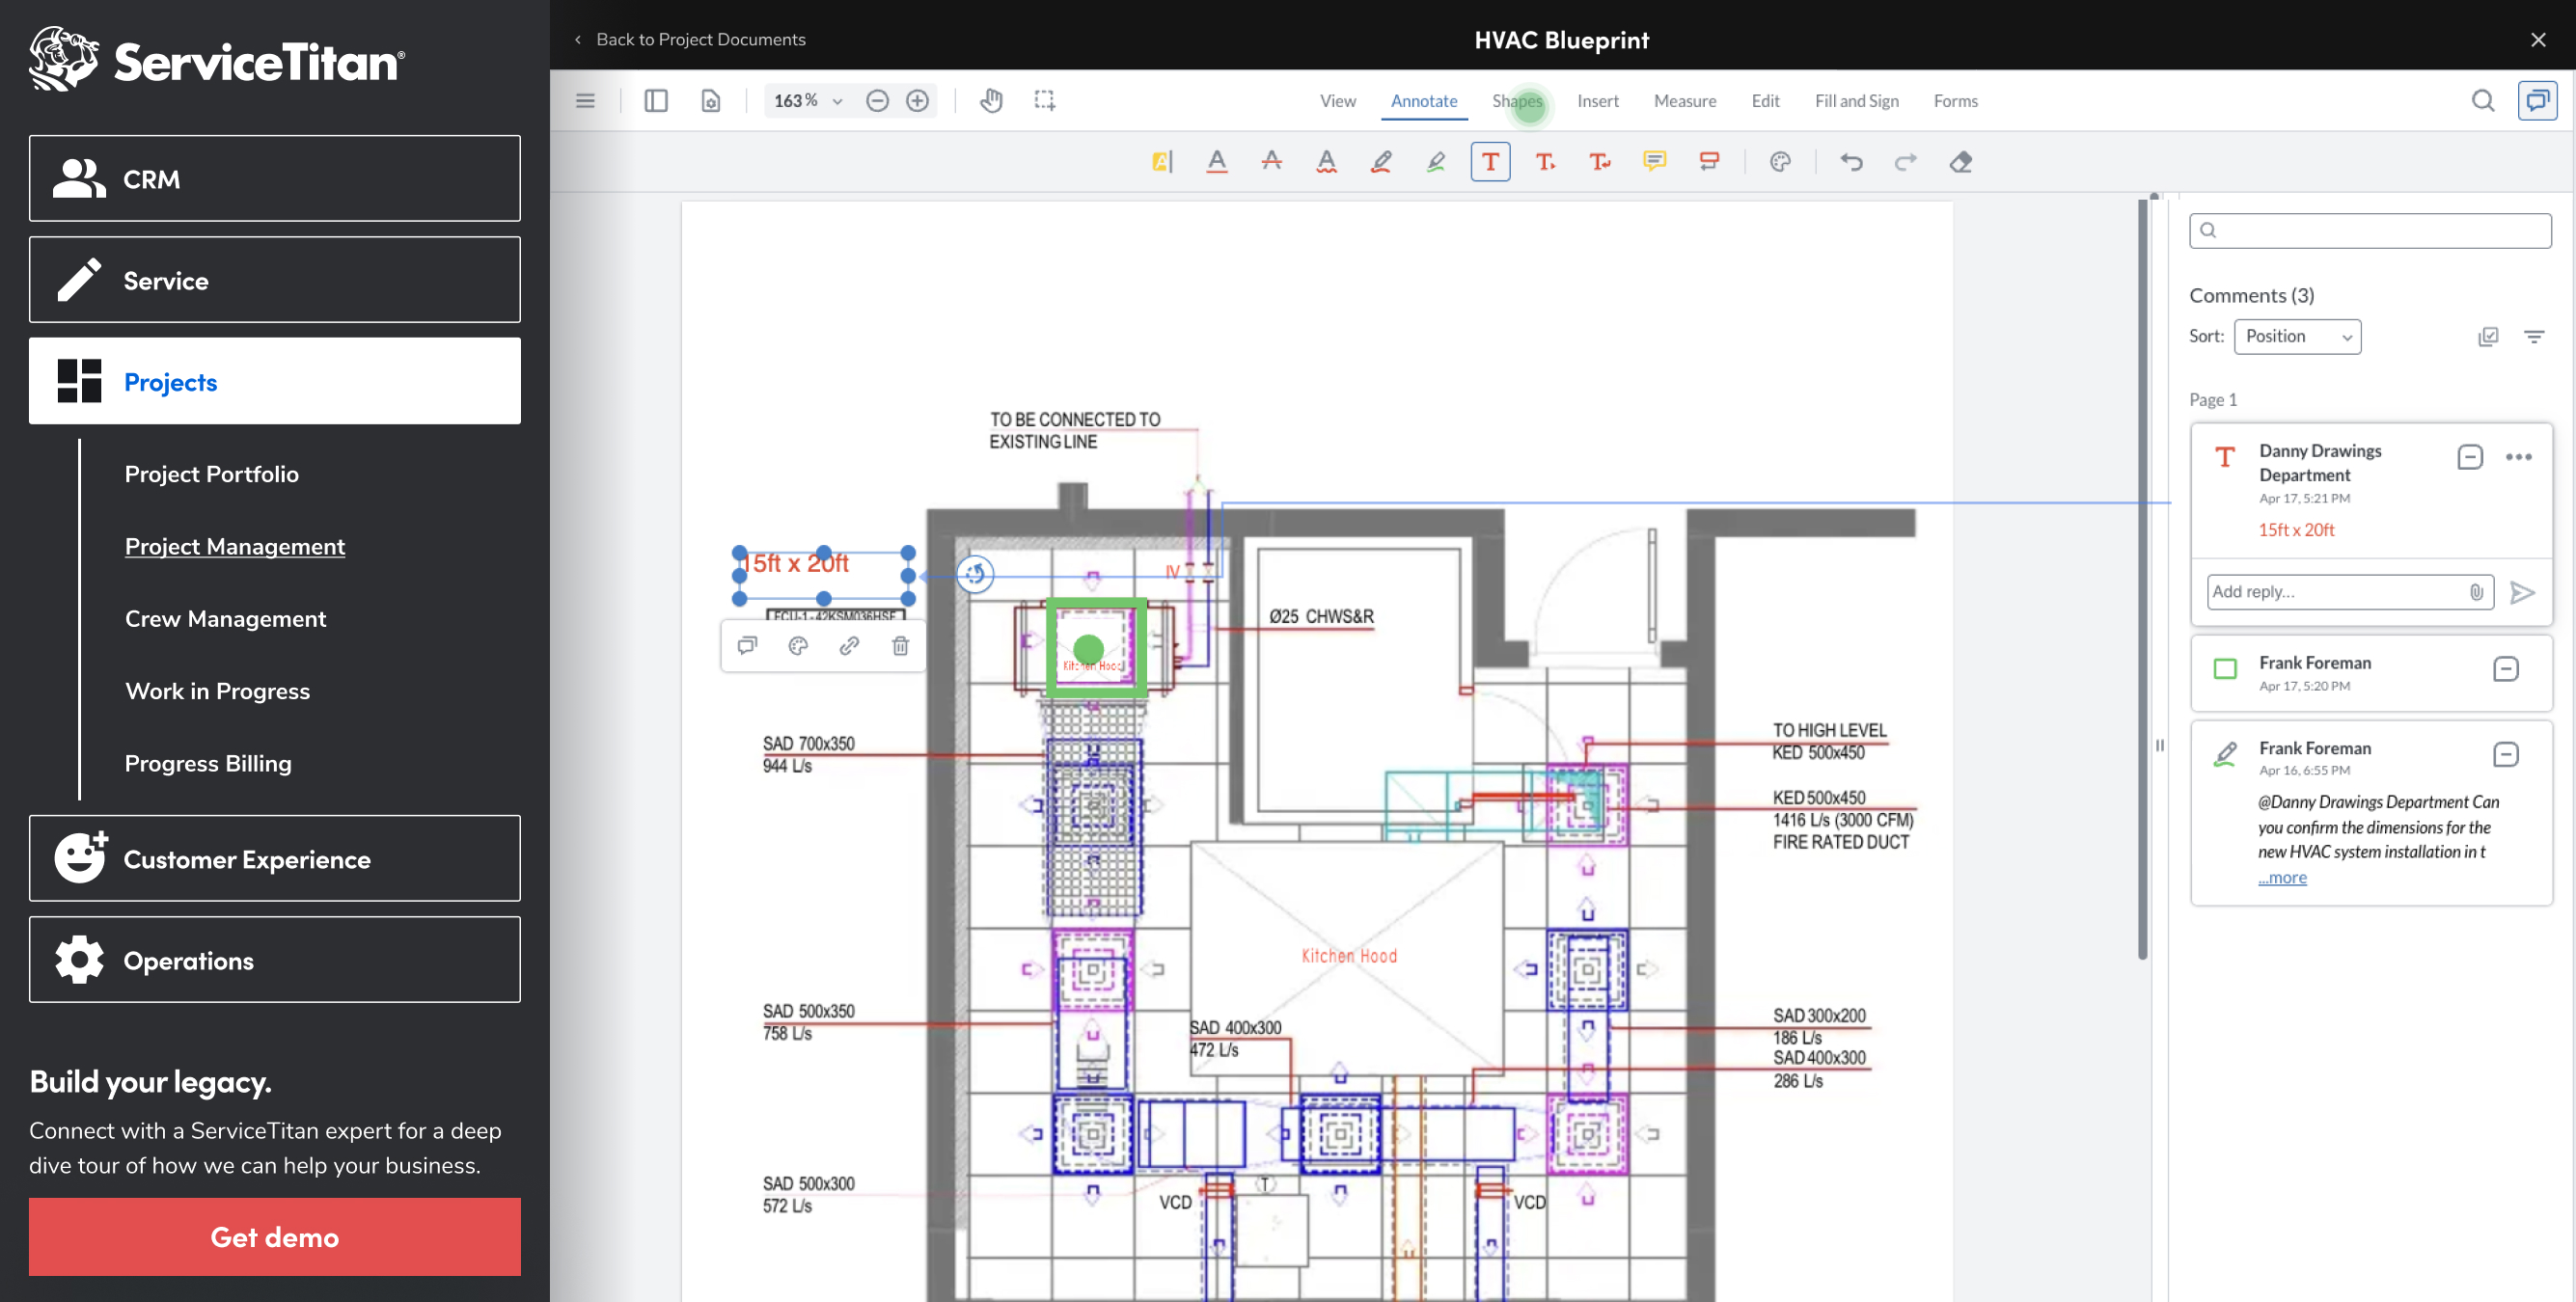Open the document search magnifier
Screen dimensions: 2576x1302
[2482, 100]
